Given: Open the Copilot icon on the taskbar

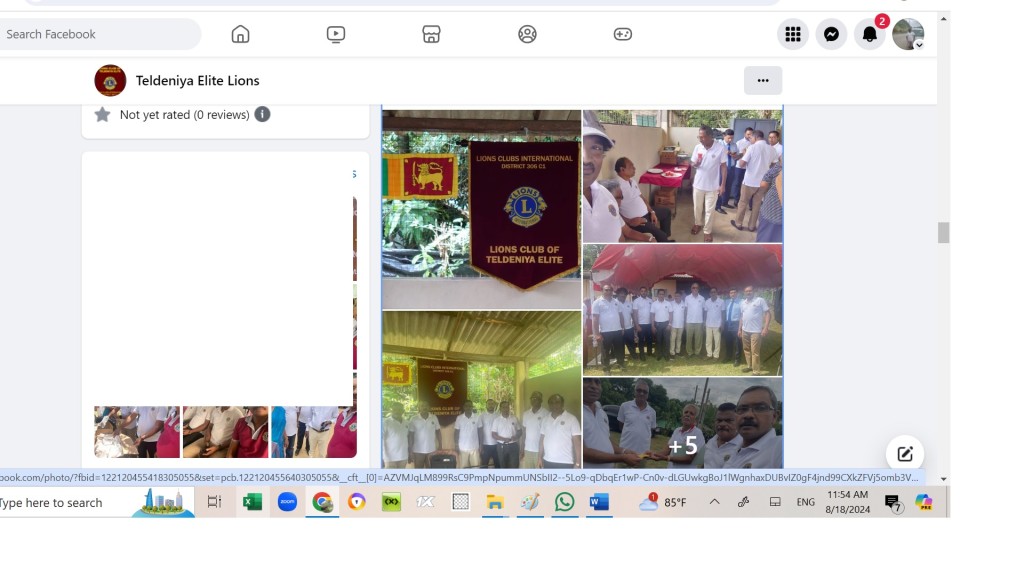Looking at the screenshot, I should (923, 502).
